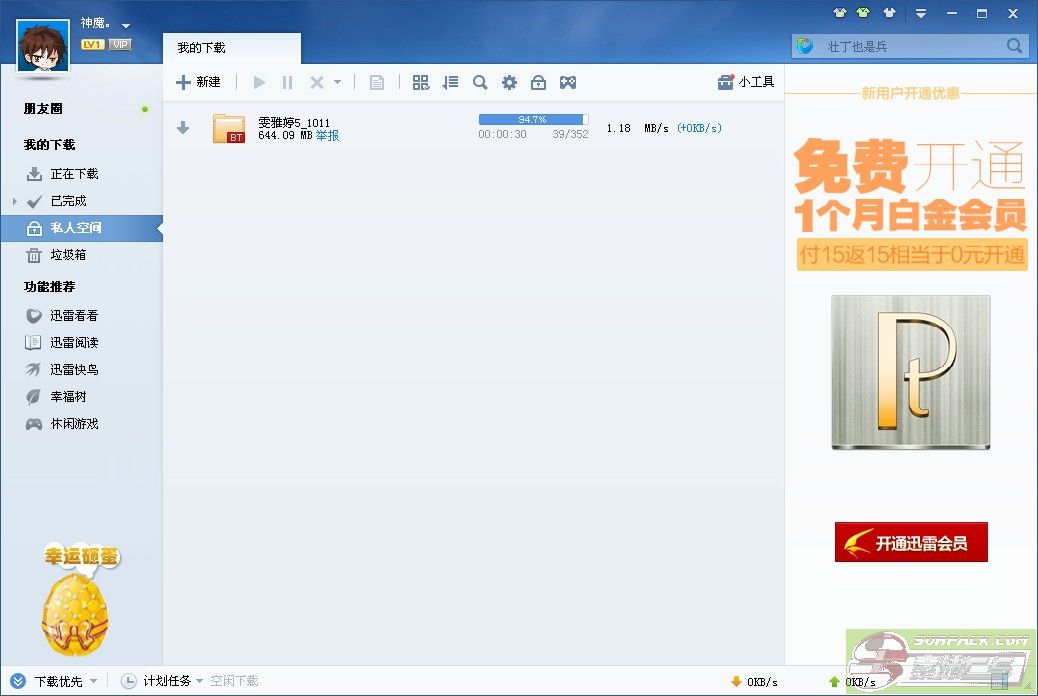Click the 举报 report link
Image resolution: width=1038 pixels, height=696 pixels.
pos(328,136)
